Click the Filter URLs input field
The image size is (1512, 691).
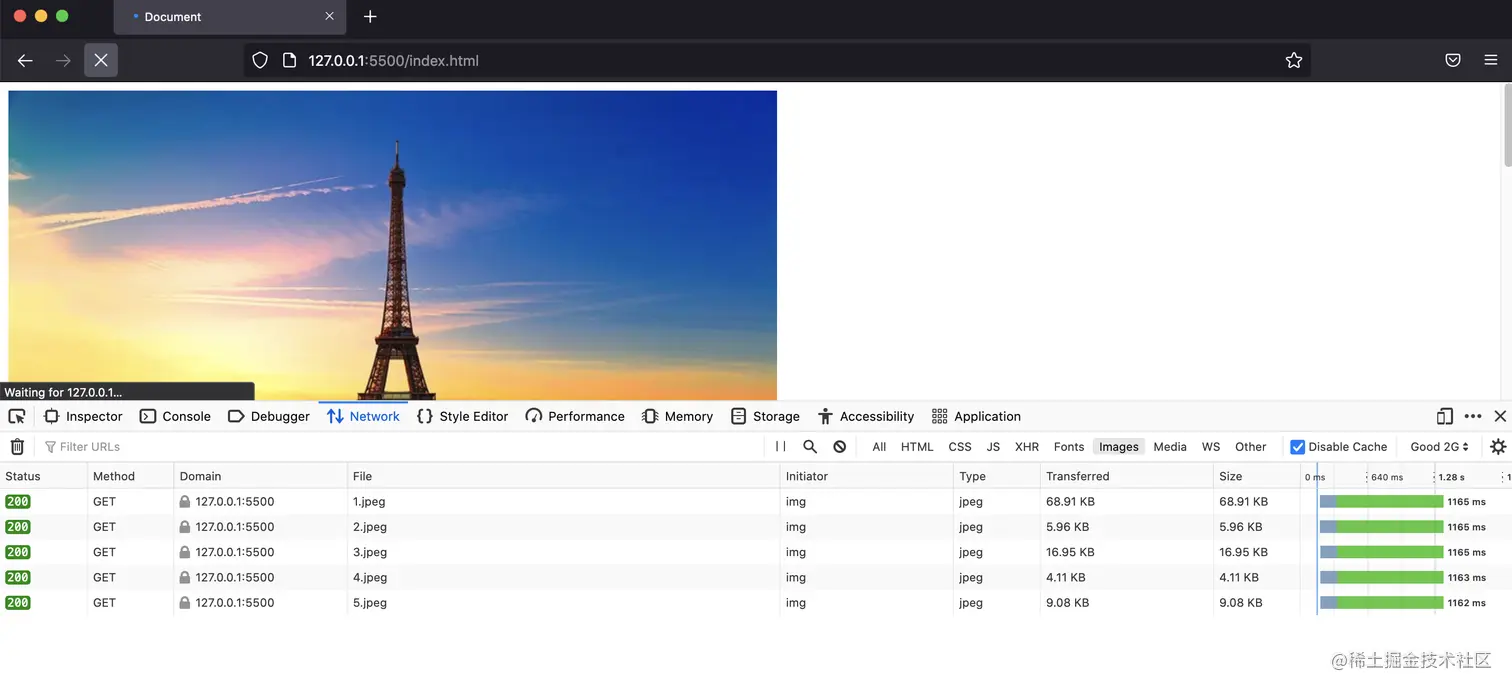pyautogui.click(x=400, y=447)
